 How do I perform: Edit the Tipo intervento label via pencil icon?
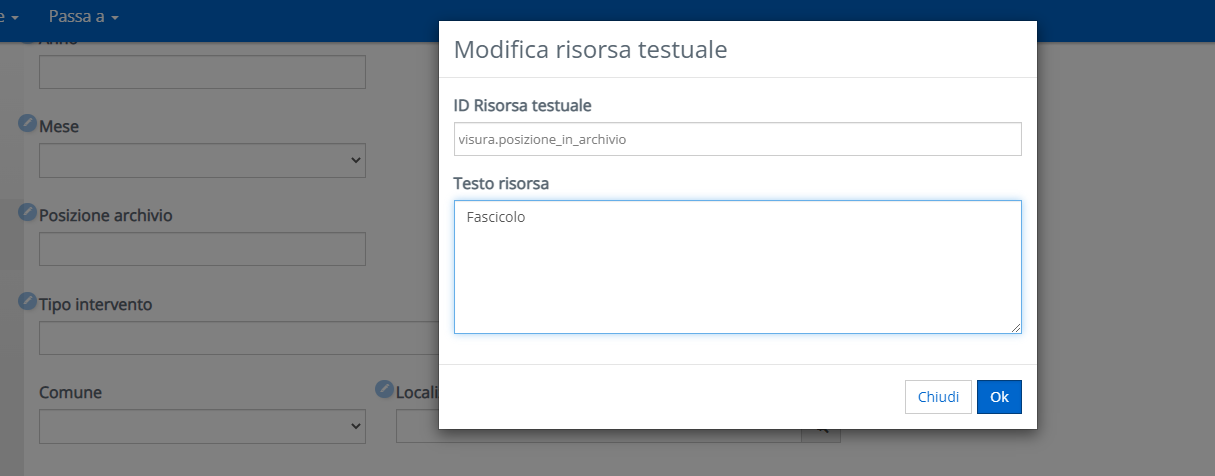pyautogui.click(x=28, y=301)
